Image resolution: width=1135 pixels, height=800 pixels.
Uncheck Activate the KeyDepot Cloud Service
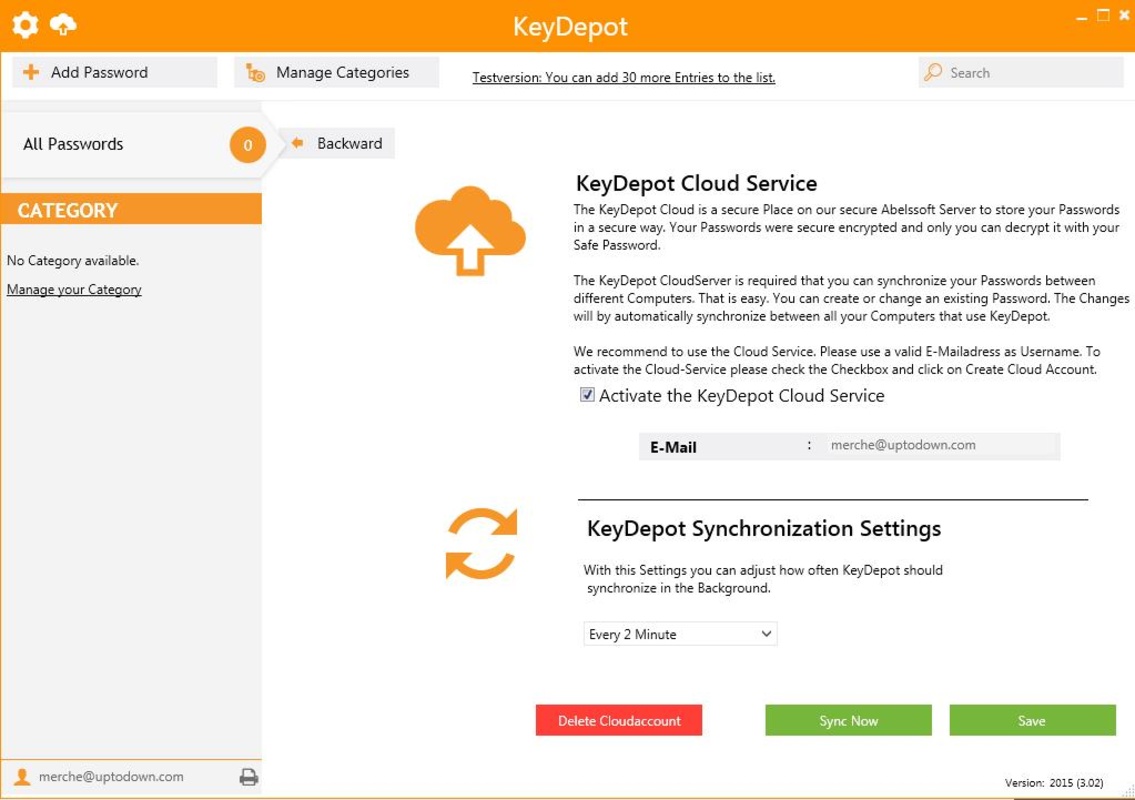pyautogui.click(x=588, y=395)
